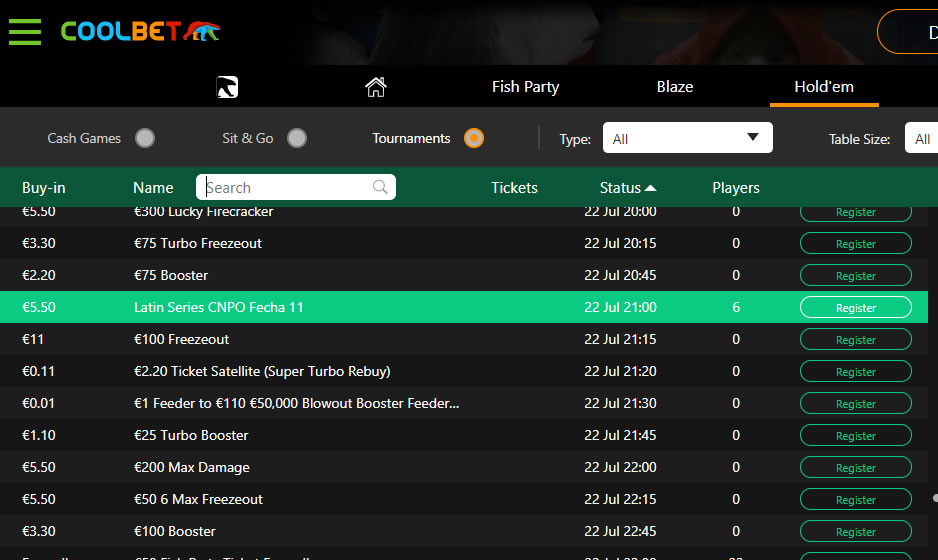Register for €200 Max Damage tournament
The image size is (938, 560).
coord(855,468)
